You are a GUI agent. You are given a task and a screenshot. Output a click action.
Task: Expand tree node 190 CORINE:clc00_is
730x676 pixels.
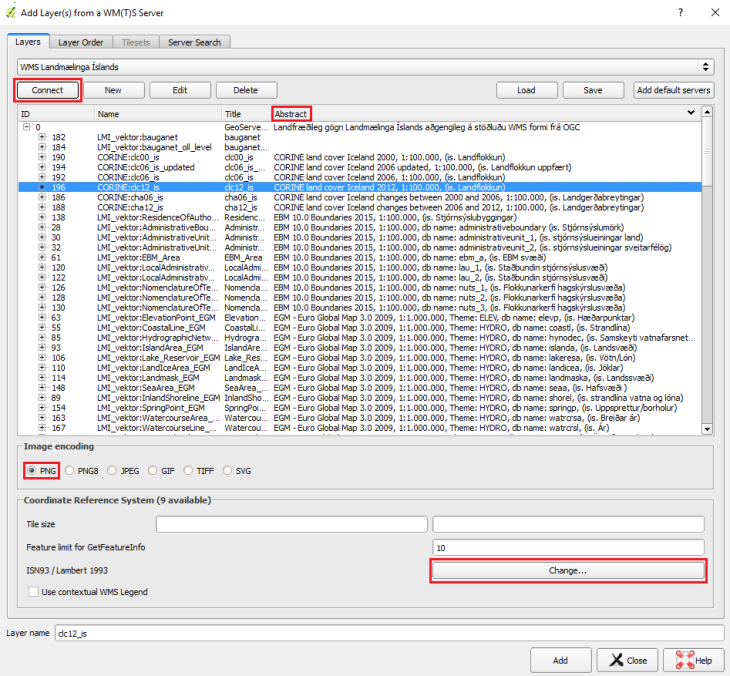pos(42,157)
